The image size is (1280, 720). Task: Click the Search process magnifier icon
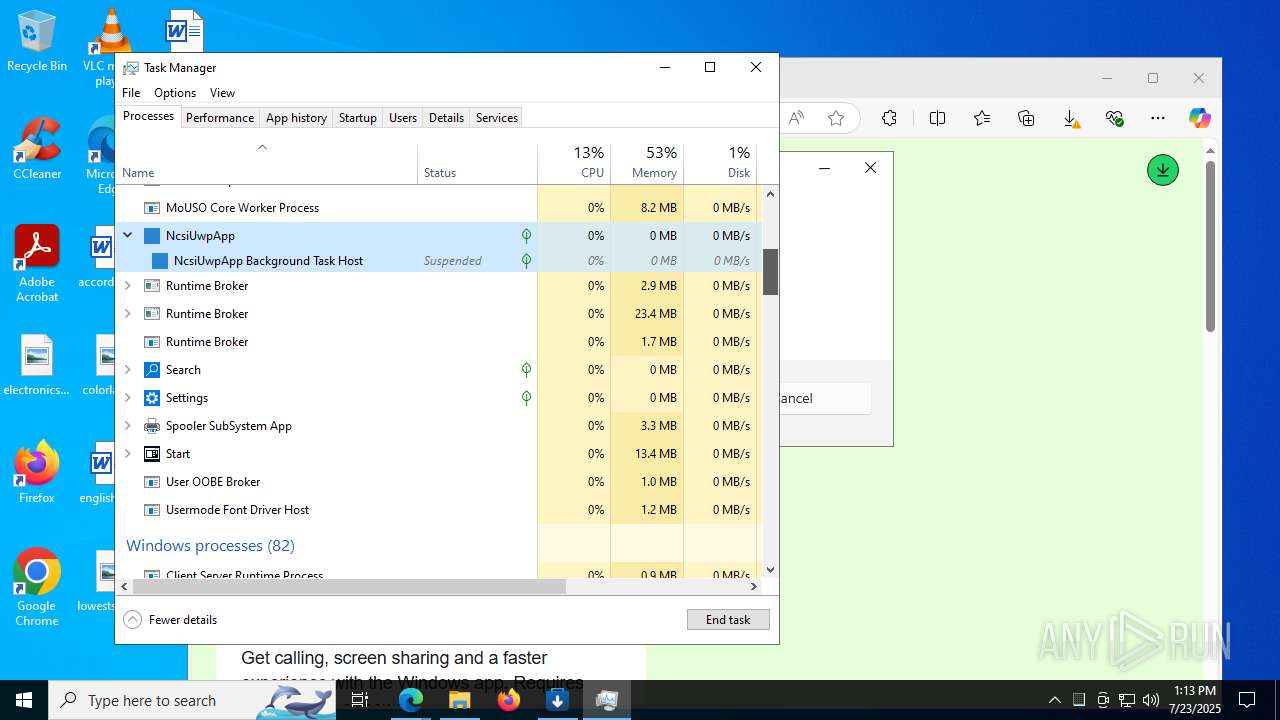tap(152, 370)
